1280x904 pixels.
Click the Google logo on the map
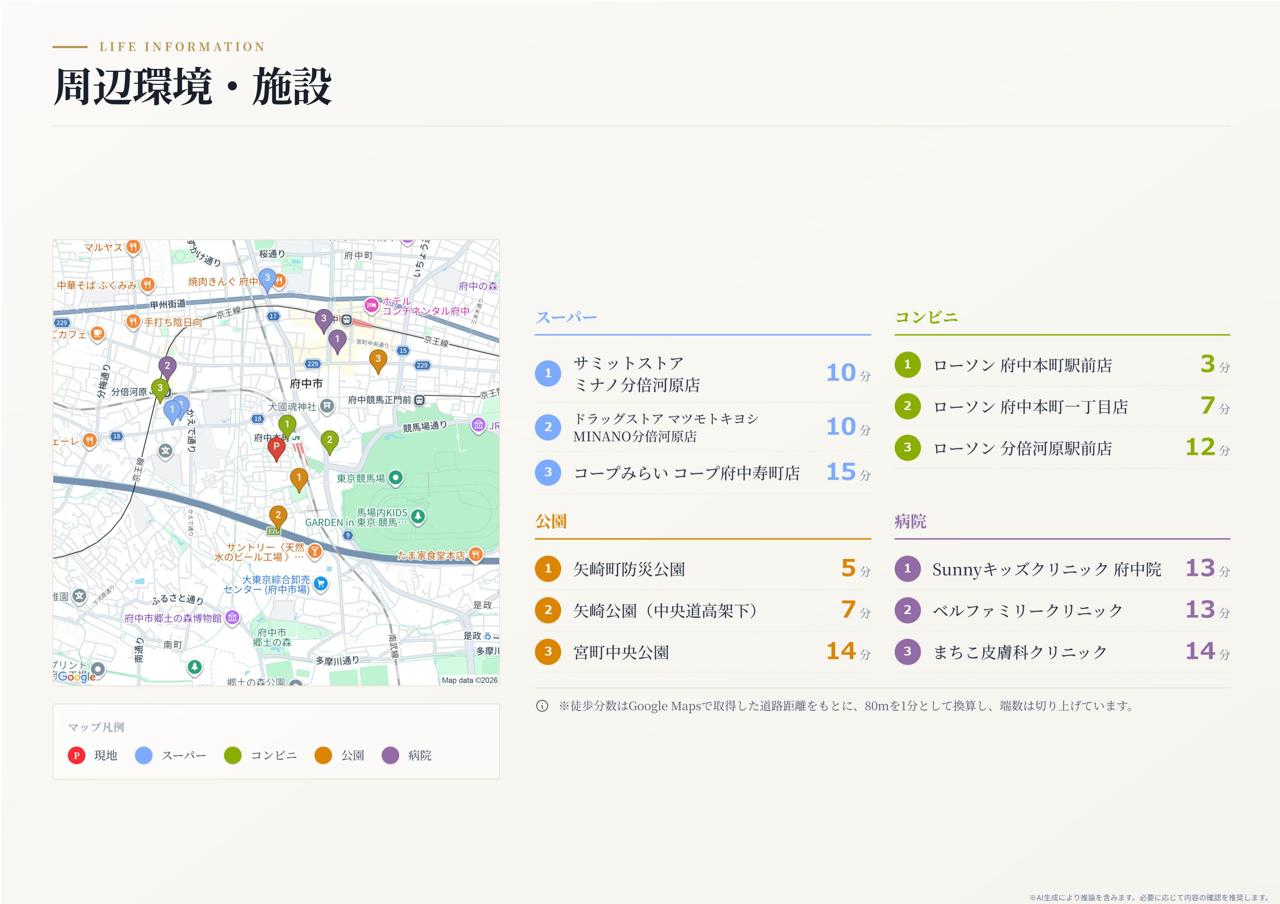click(76, 676)
